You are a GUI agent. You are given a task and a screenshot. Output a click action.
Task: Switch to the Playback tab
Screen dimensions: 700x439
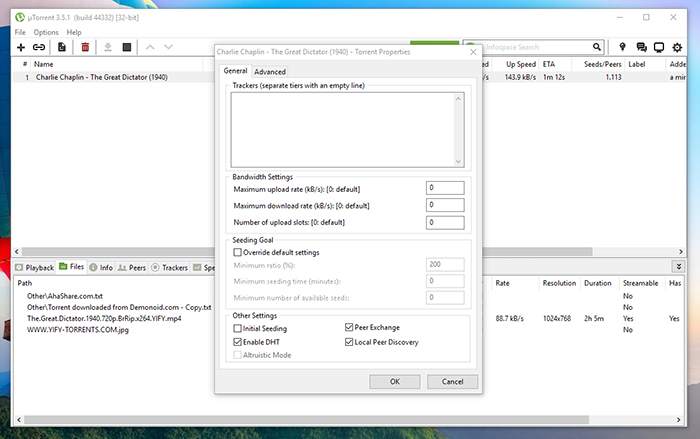coord(34,268)
